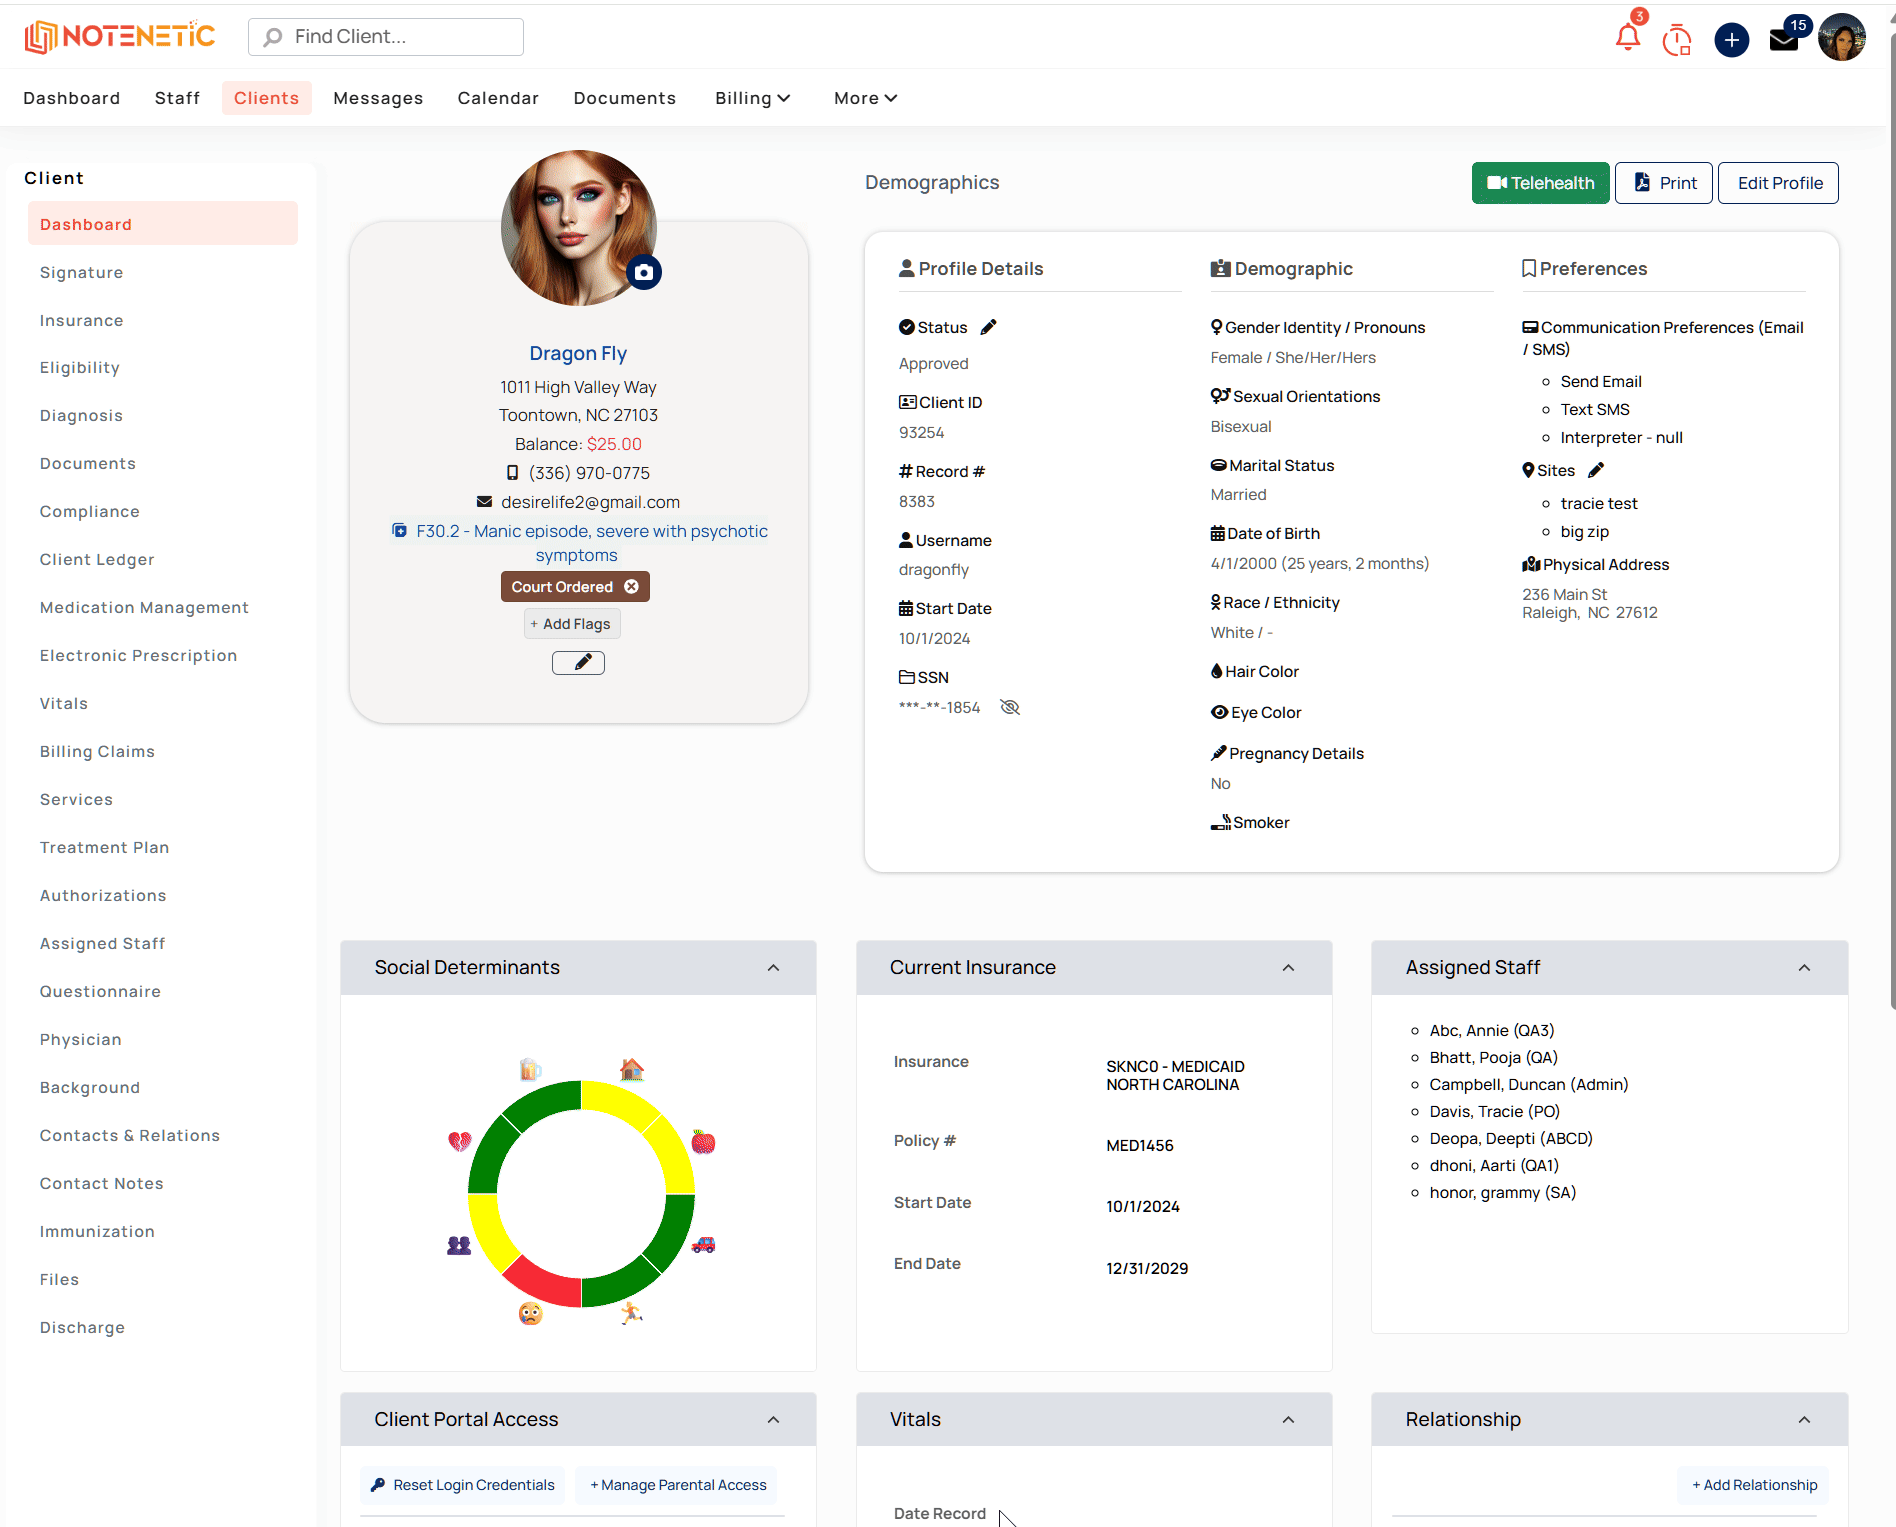The height and width of the screenshot is (1527, 1896).
Task: Collapse the Current Insurance panel
Action: tap(1288, 968)
